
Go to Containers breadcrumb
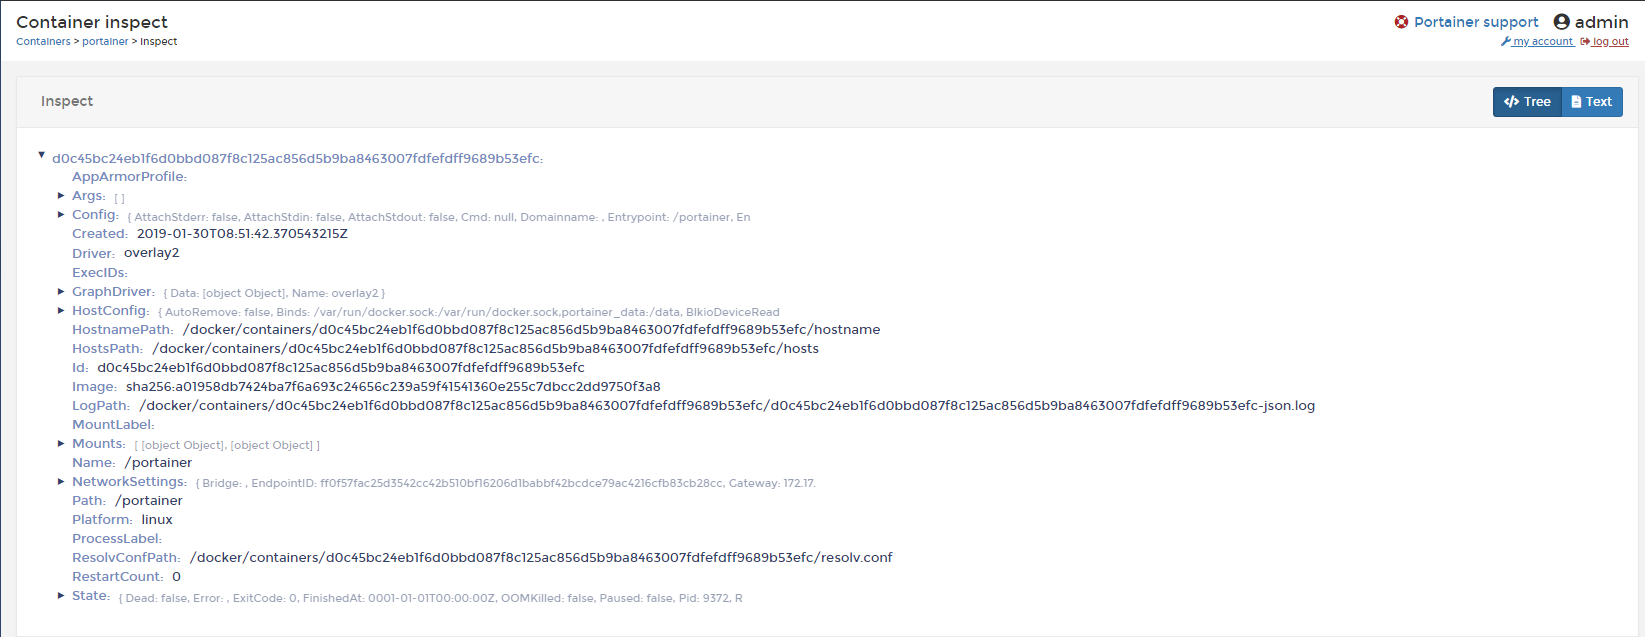click(x=43, y=42)
